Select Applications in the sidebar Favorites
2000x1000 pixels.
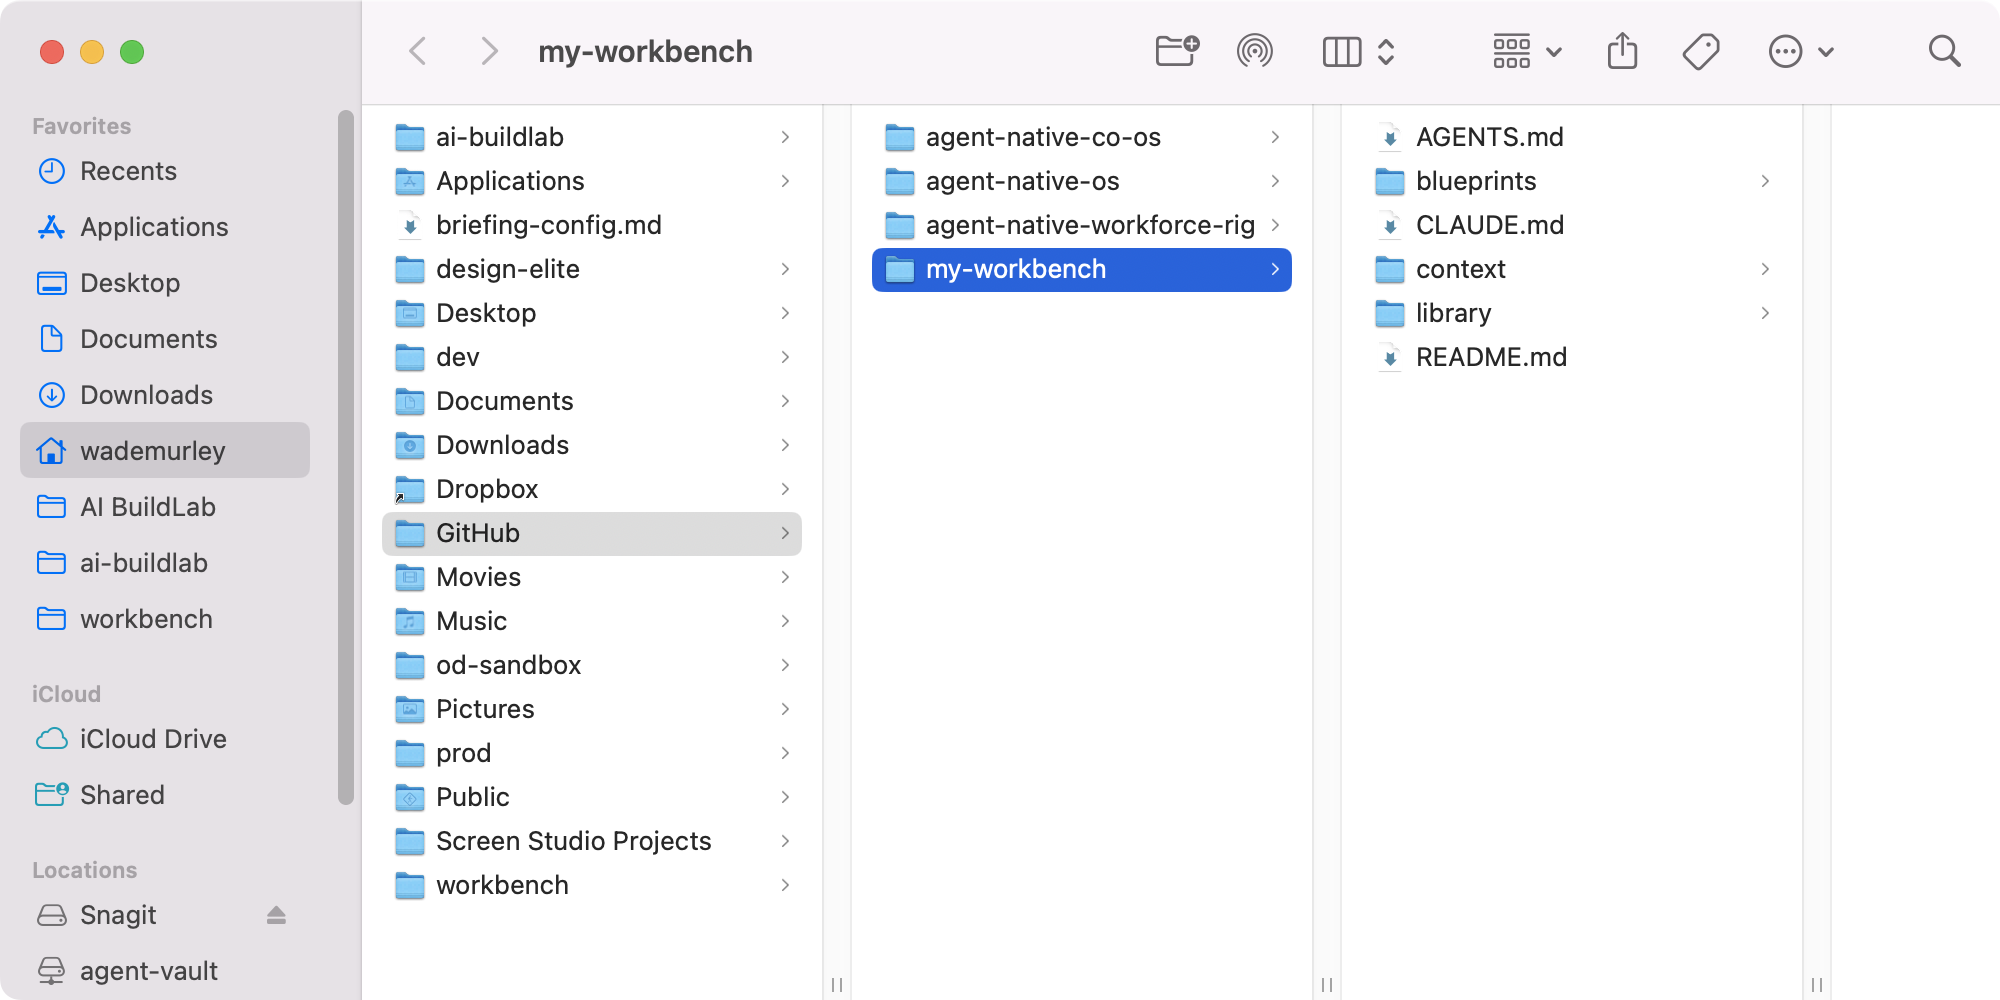click(x=165, y=227)
